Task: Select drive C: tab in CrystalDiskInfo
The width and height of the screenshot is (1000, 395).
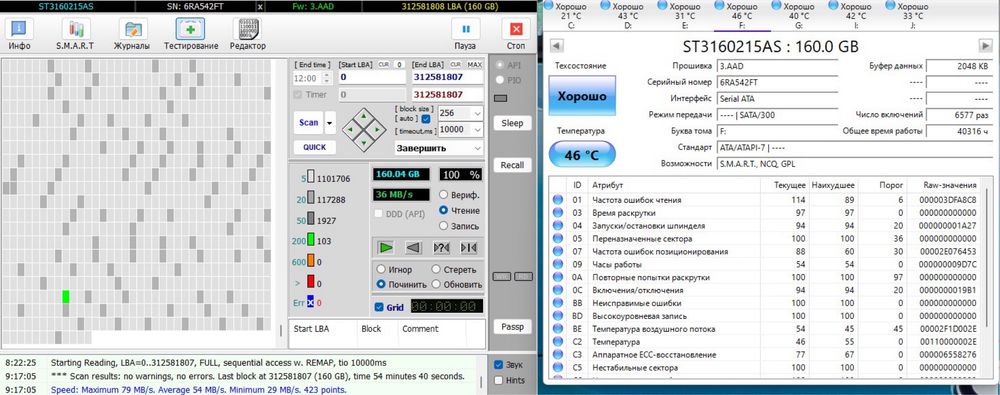Action: coord(571,15)
